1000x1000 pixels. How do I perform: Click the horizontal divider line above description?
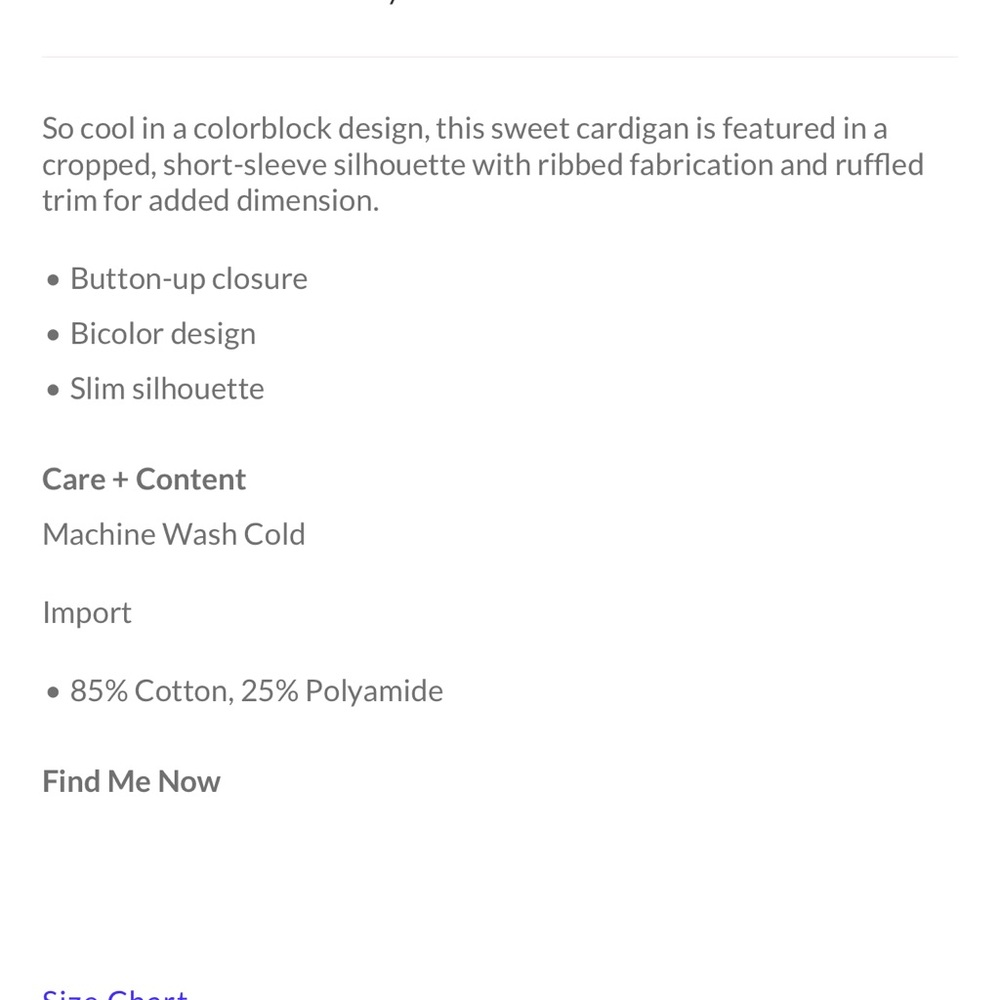(500, 57)
